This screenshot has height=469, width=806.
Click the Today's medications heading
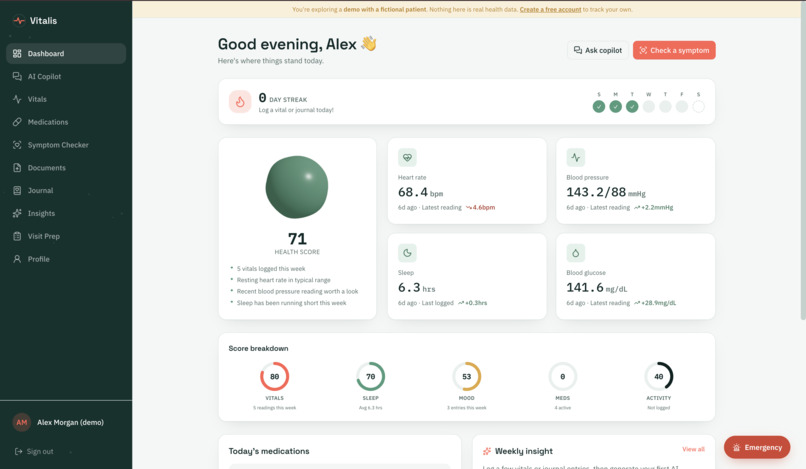pyautogui.click(x=269, y=451)
